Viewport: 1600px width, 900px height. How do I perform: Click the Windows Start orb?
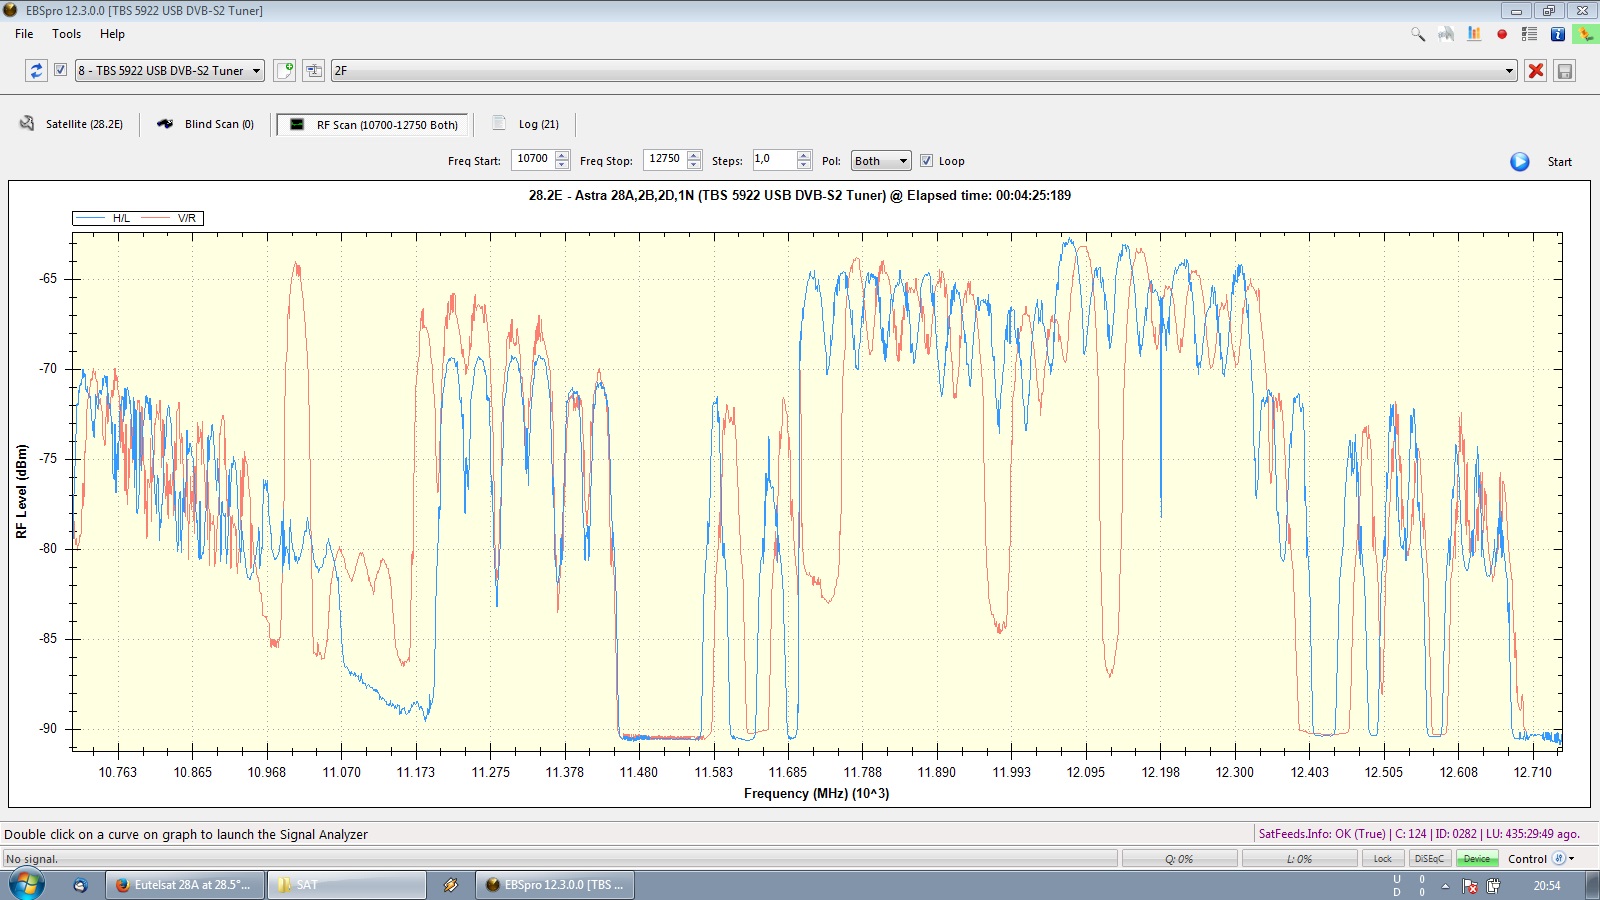click(26, 885)
